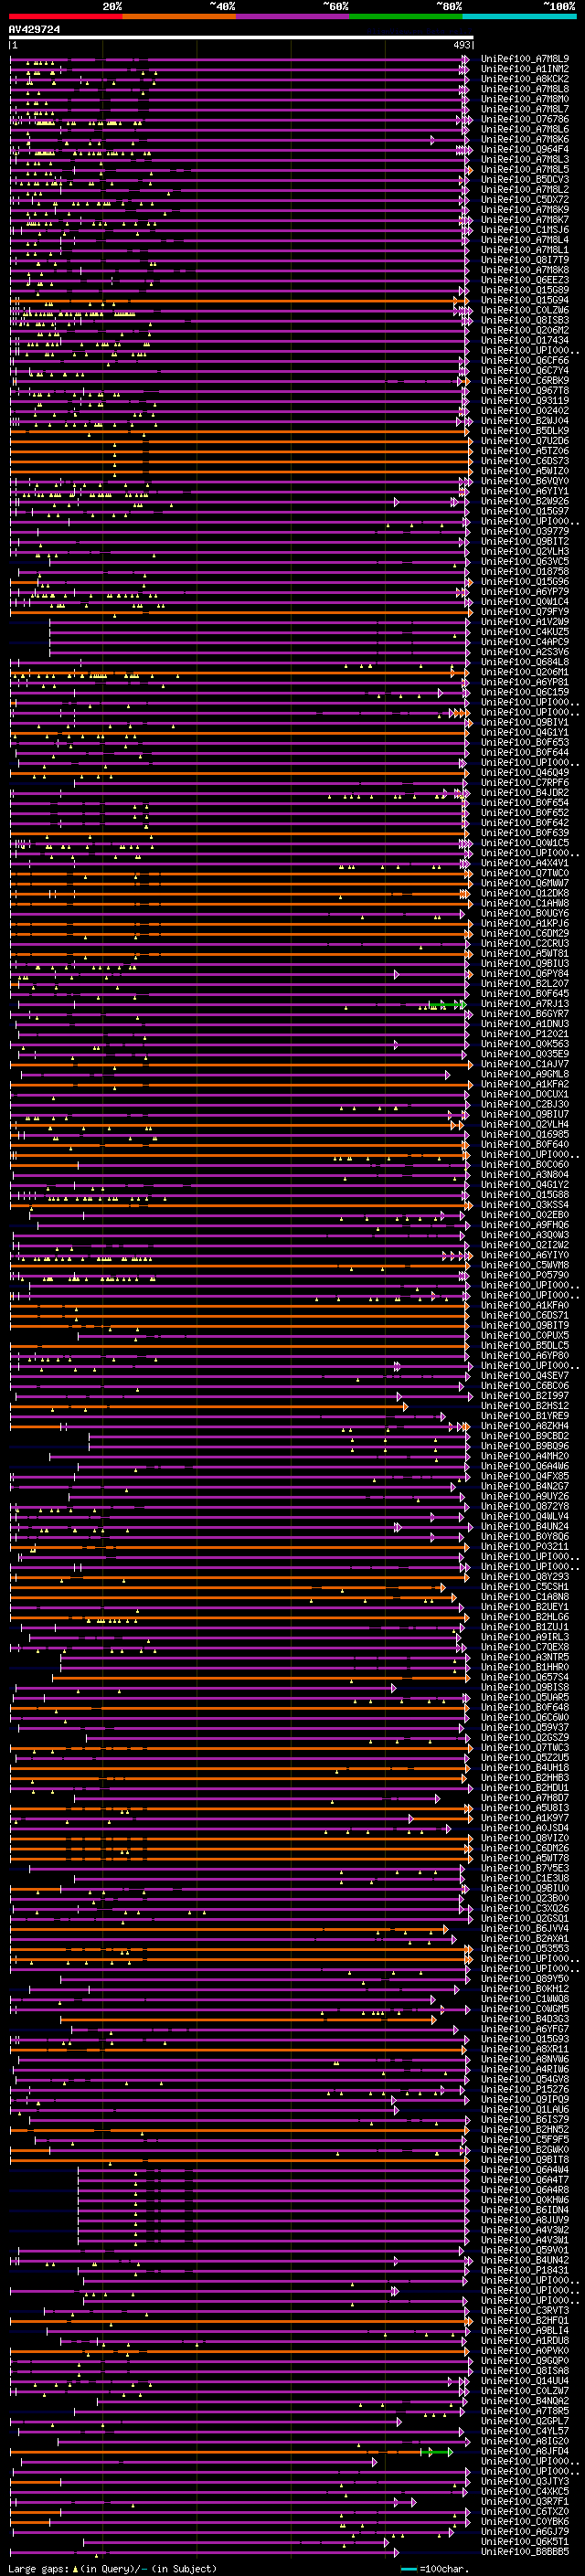Select hit UniRef100_Q46Q49
Image resolution: width=585 pixels, height=2576 pixels.
click(x=525, y=773)
